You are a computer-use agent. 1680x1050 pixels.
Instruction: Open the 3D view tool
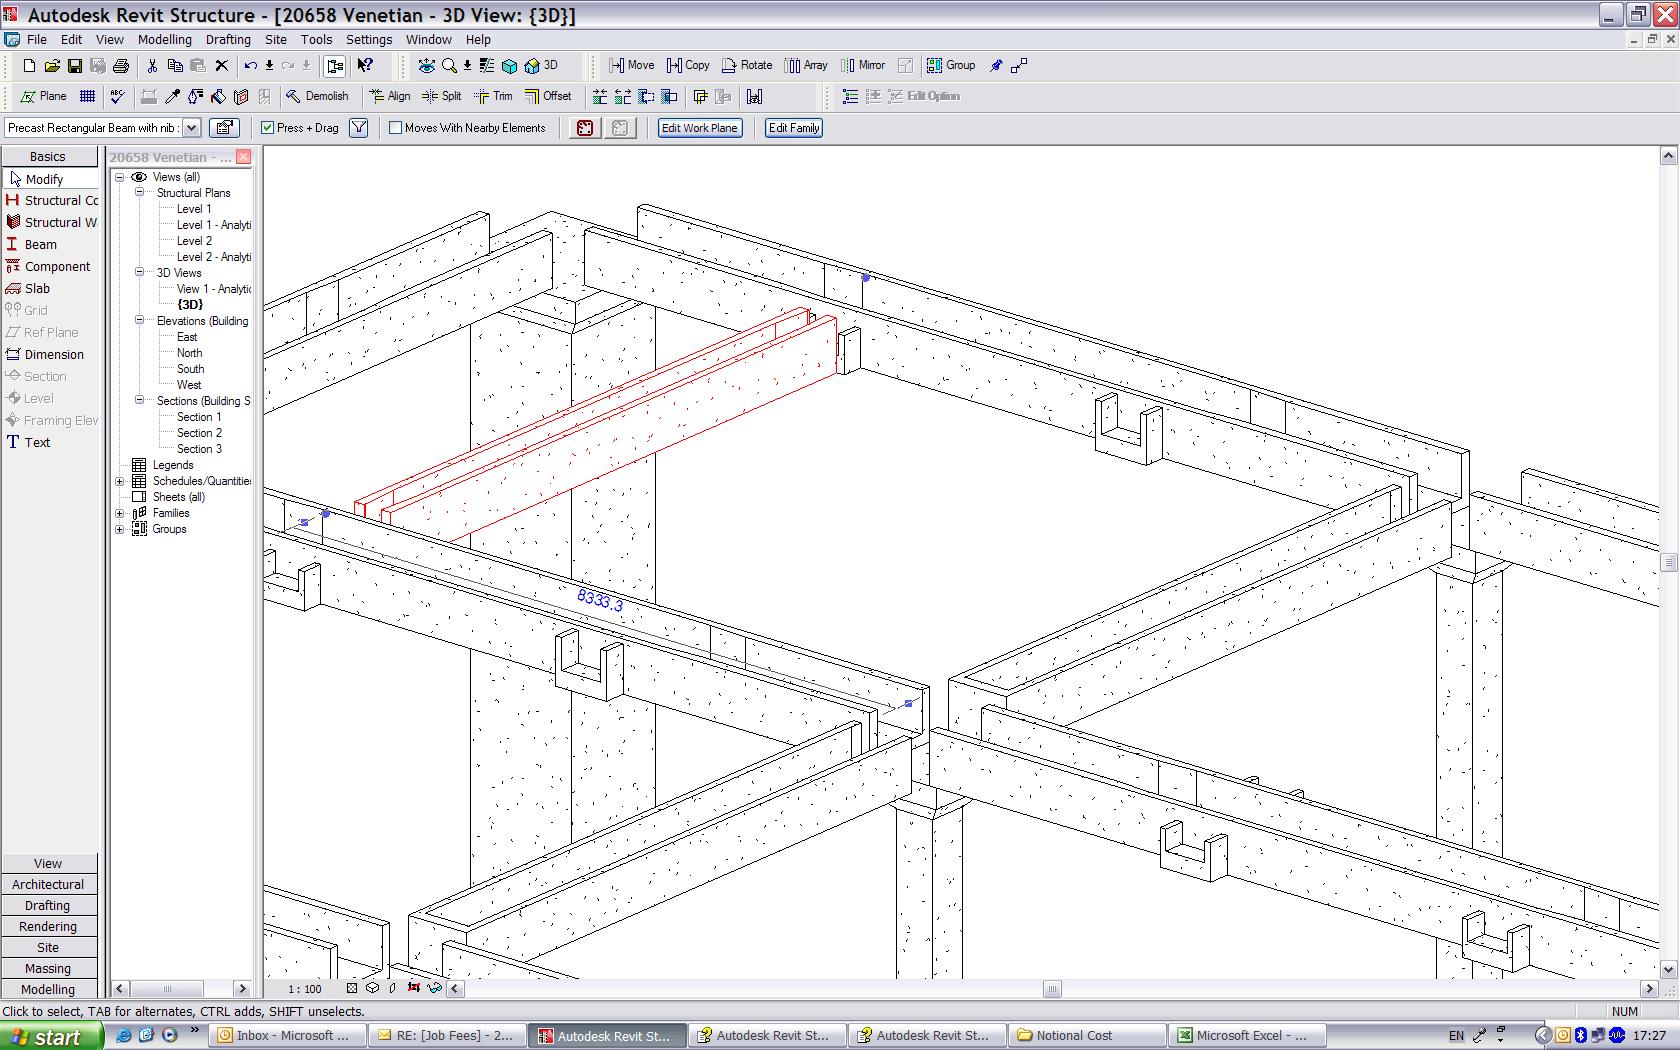click(x=538, y=65)
